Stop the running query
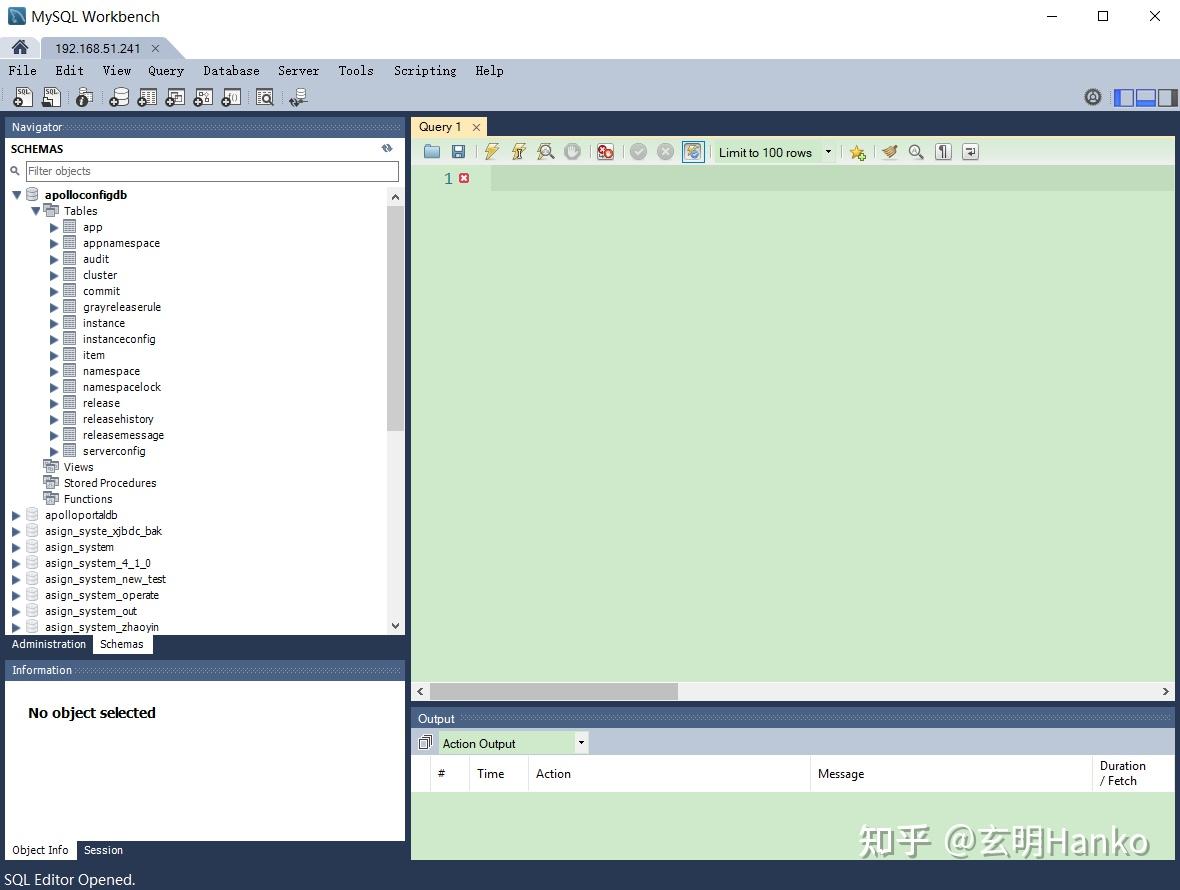Screen dimensions: 1180x890 coord(573,152)
